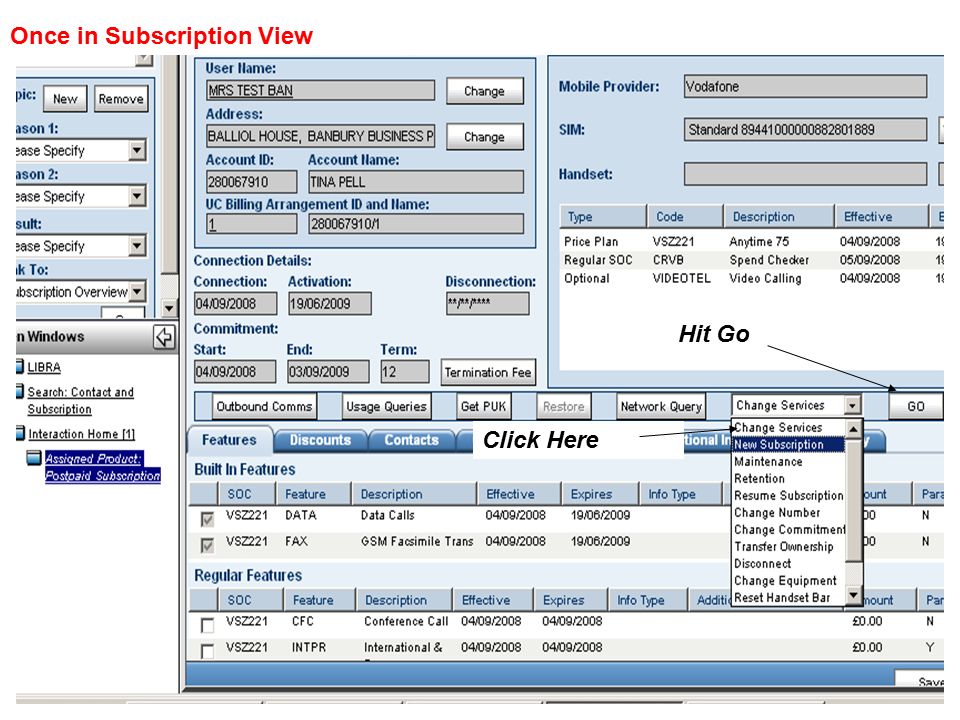Select Disconnect from the list
This screenshot has width=960, height=720.
(x=788, y=564)
